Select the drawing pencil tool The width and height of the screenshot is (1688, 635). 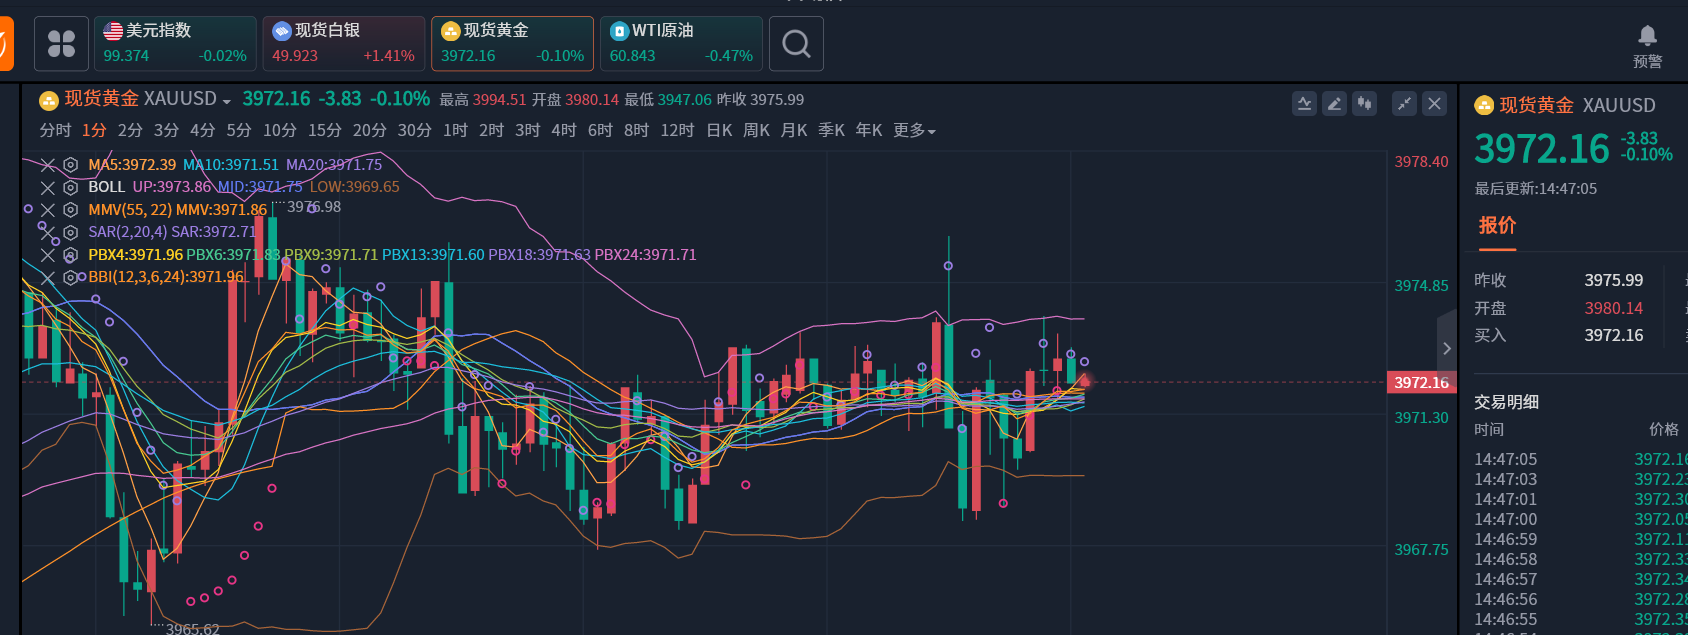click(x=1334, y=104)
